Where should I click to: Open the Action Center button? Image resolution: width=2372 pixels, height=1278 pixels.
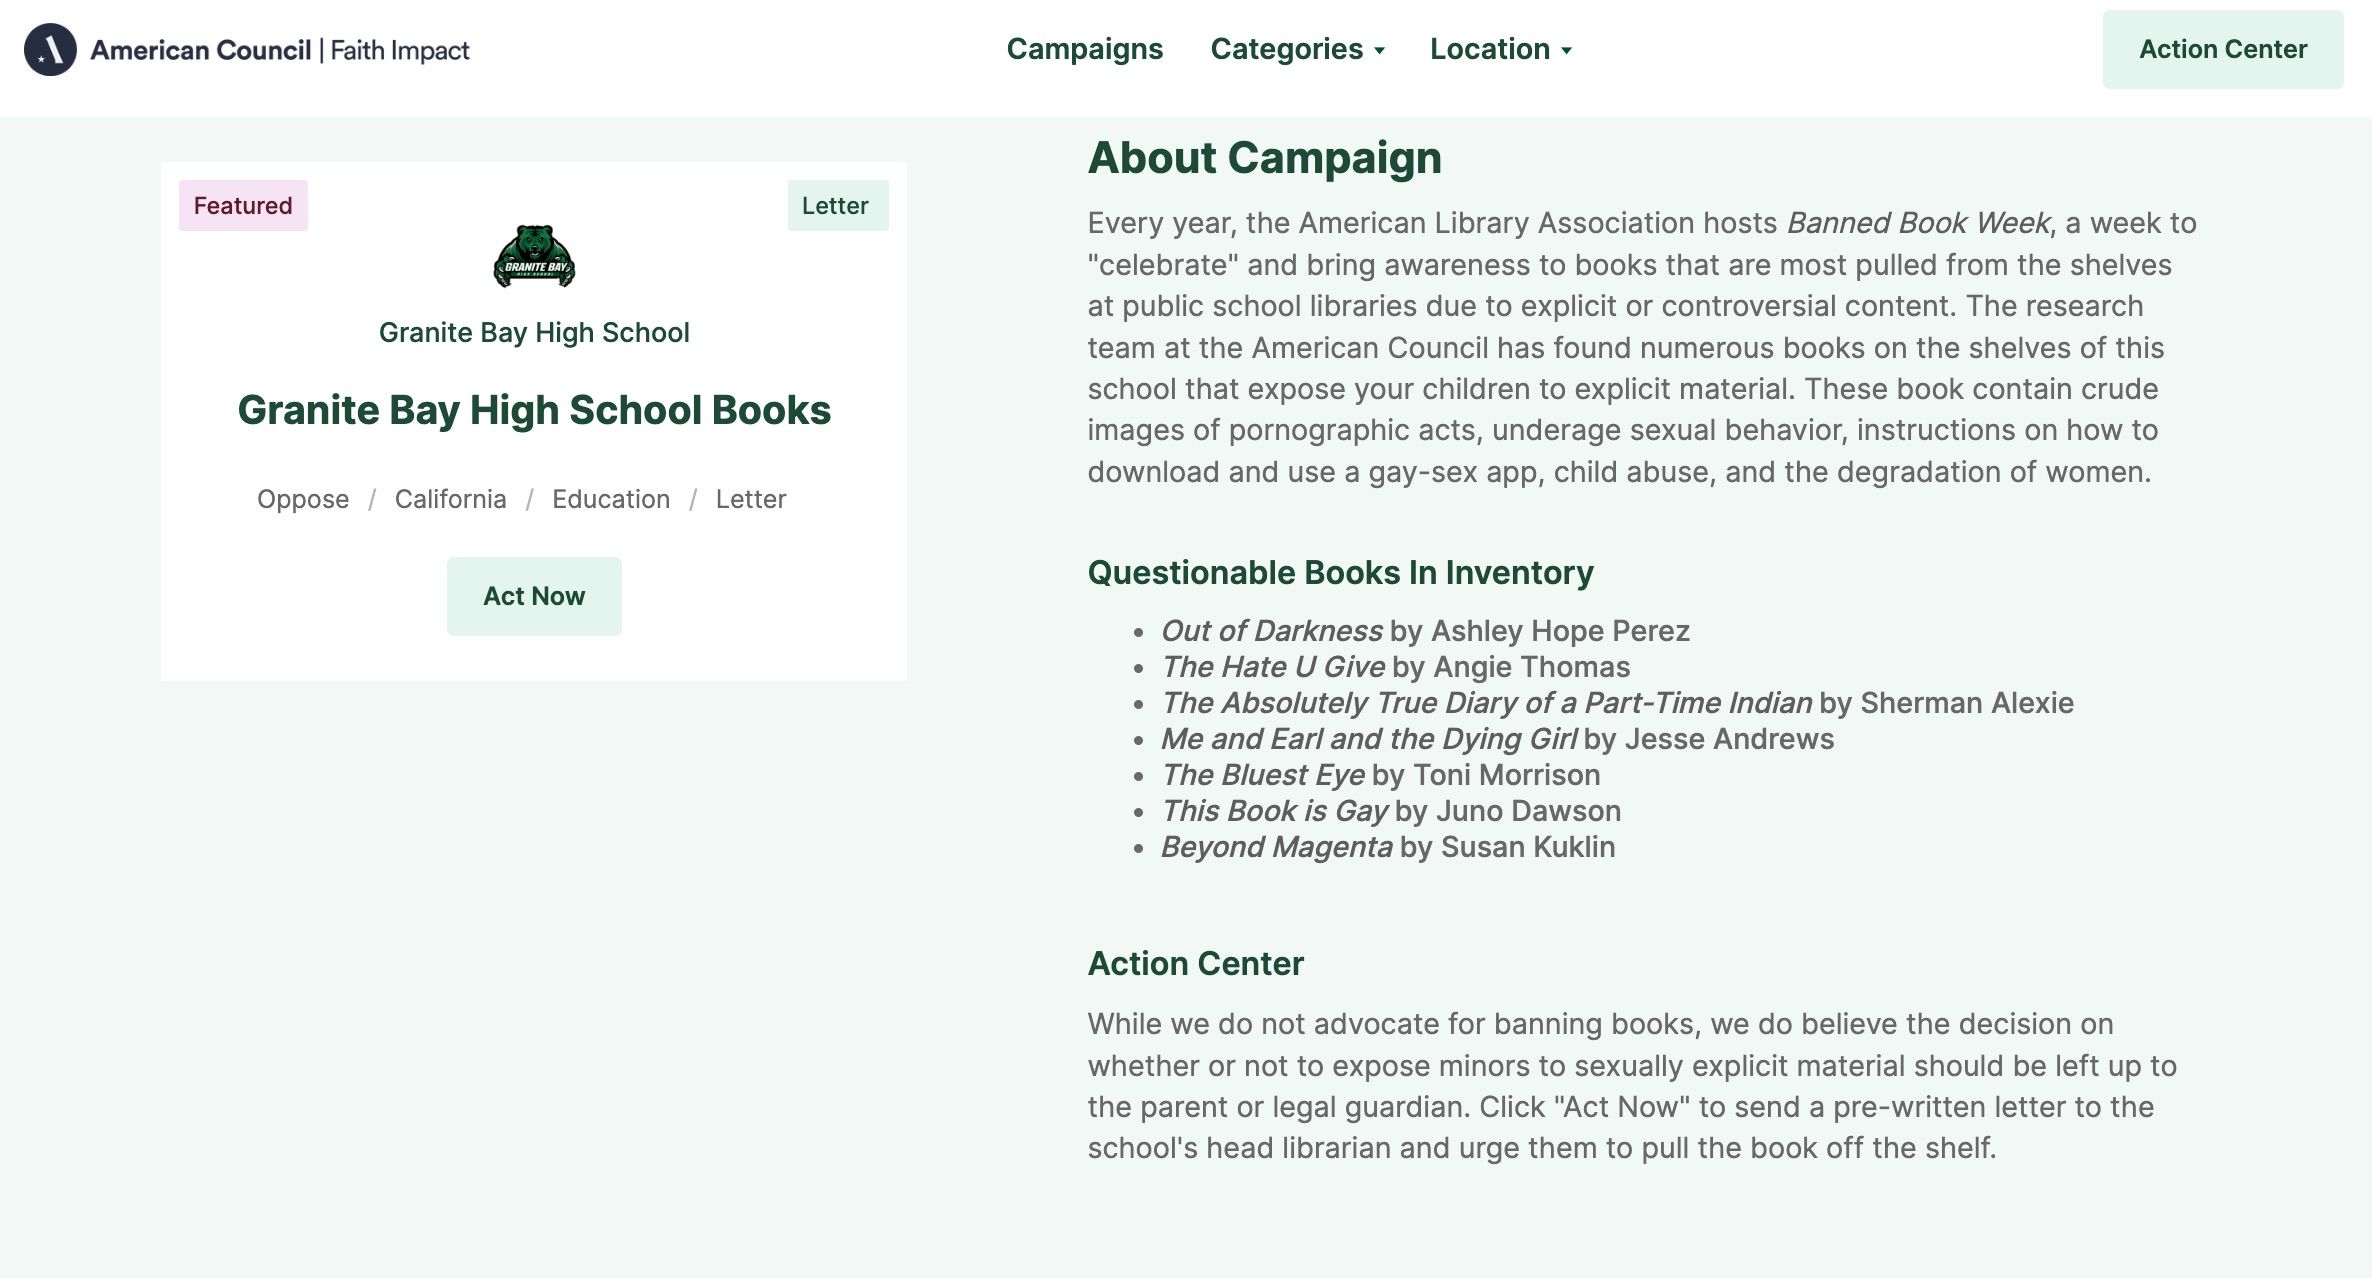[2222, 49]
